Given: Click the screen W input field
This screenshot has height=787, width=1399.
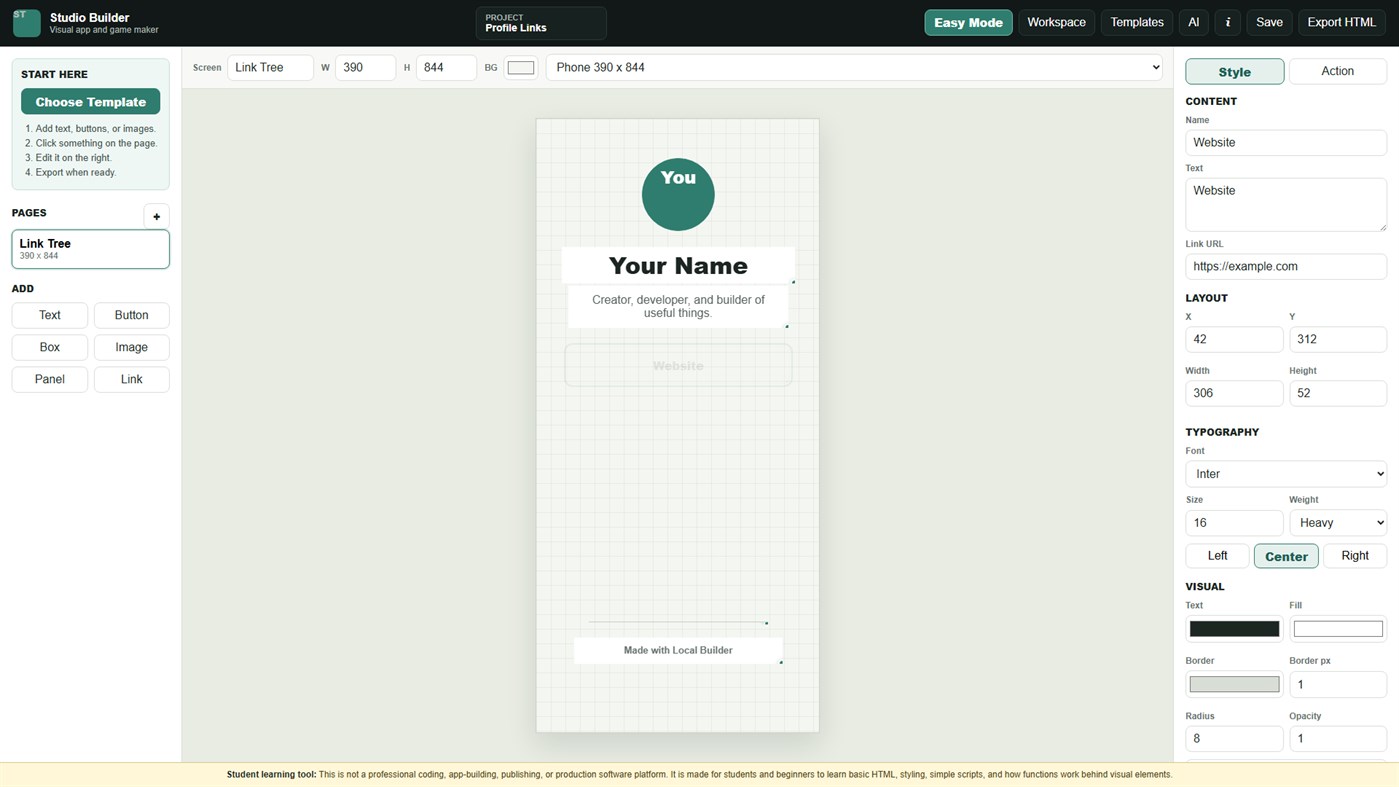Looking at the screenshot, I should click(x=365, y=67).
